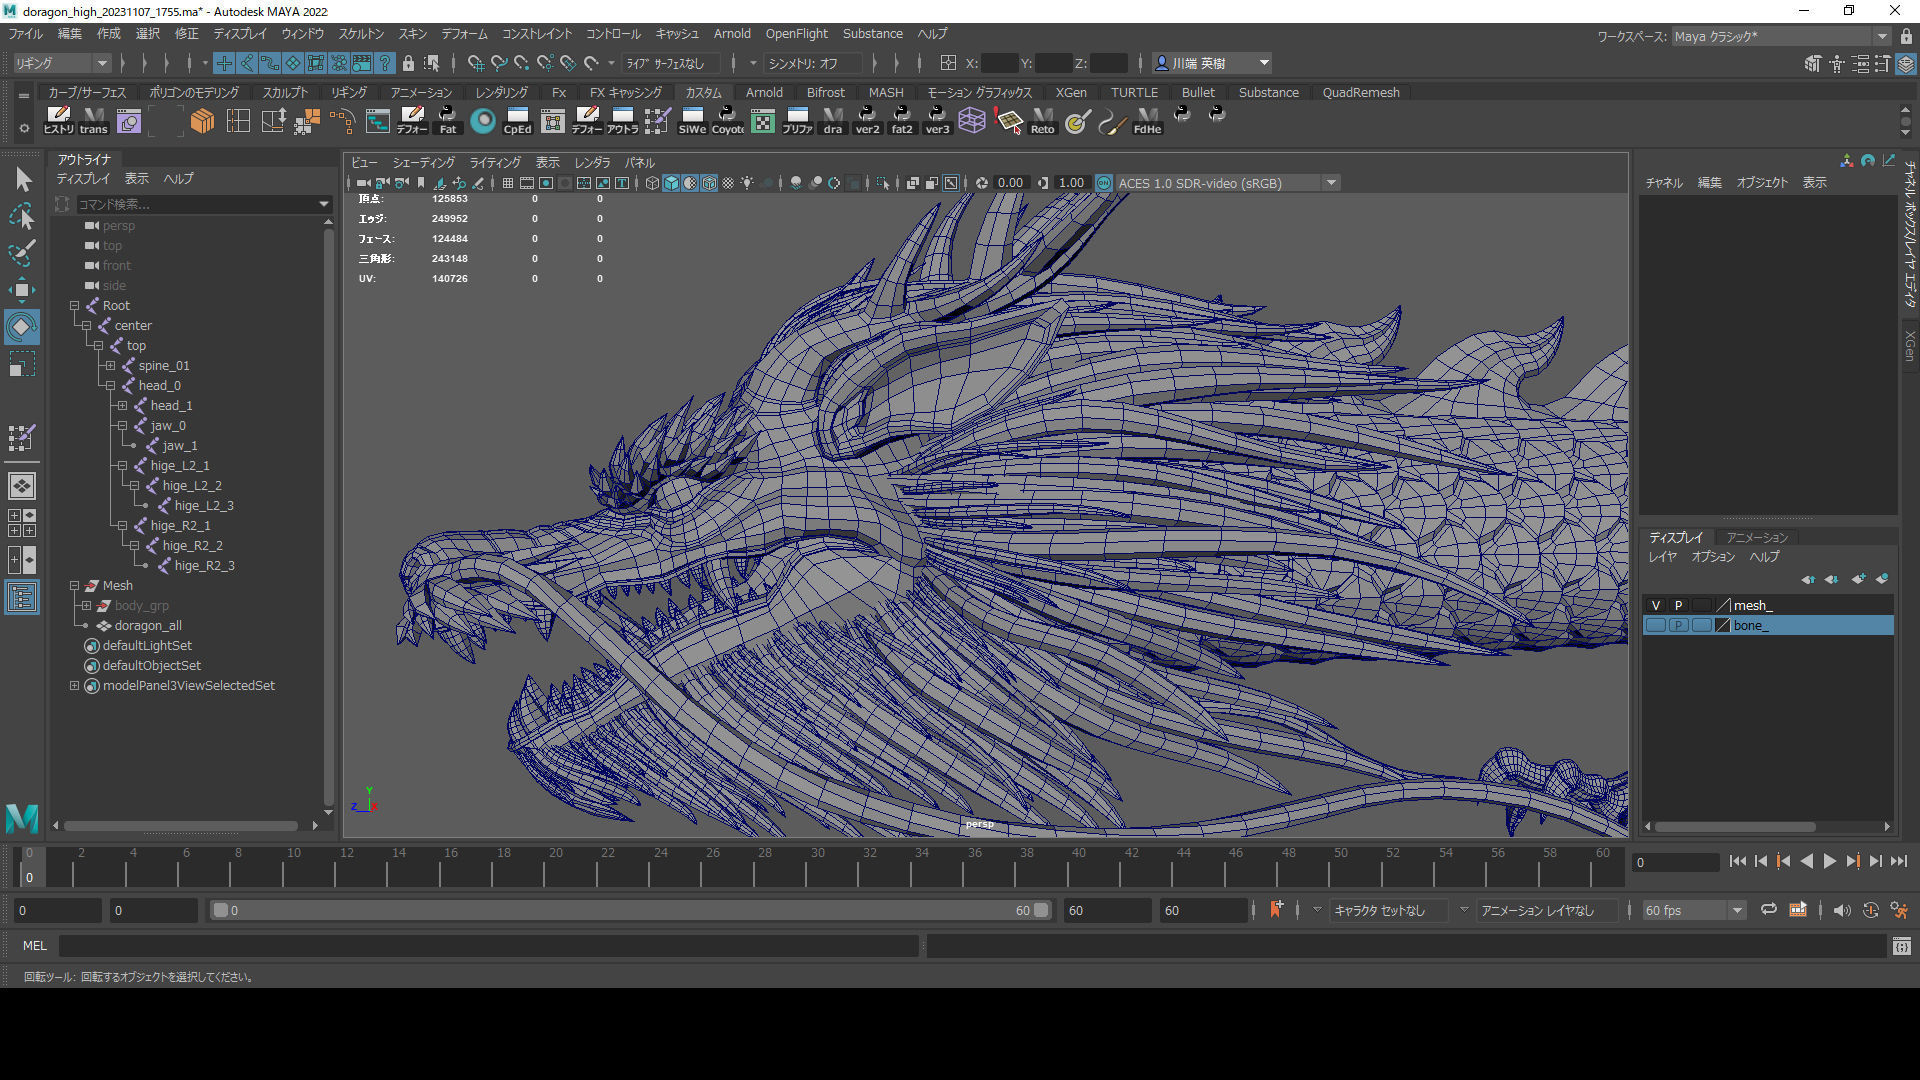Click the question mark selection mask icon
Screen dimensions: 1920x1080
click(384, 63)
